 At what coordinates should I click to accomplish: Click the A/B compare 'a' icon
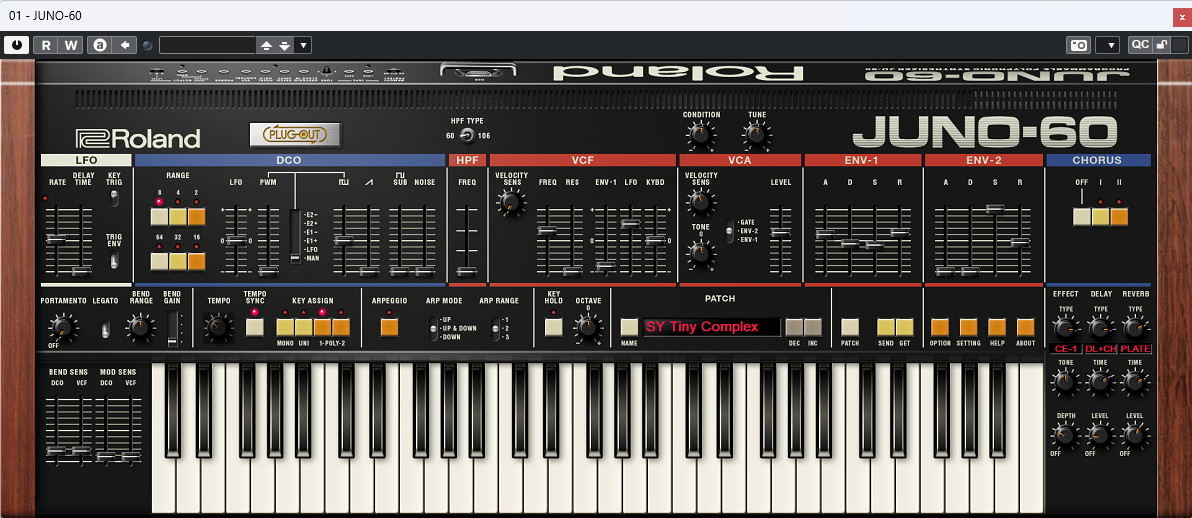[x=100, y=46]
